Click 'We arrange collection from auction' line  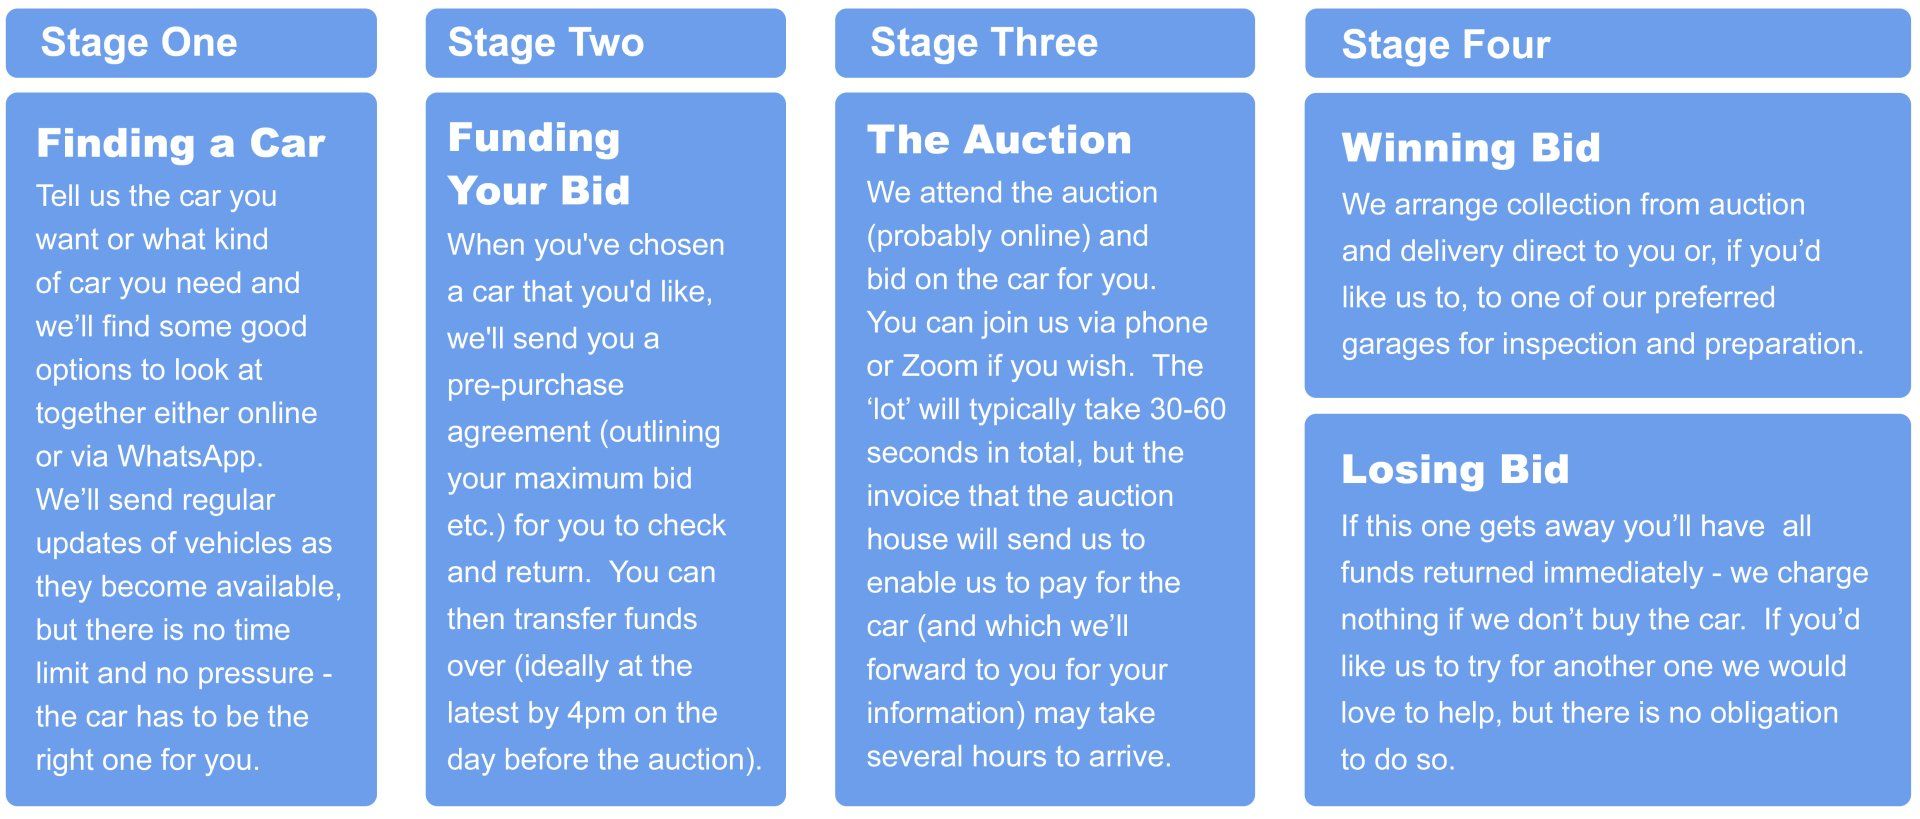pos(1573,205)
